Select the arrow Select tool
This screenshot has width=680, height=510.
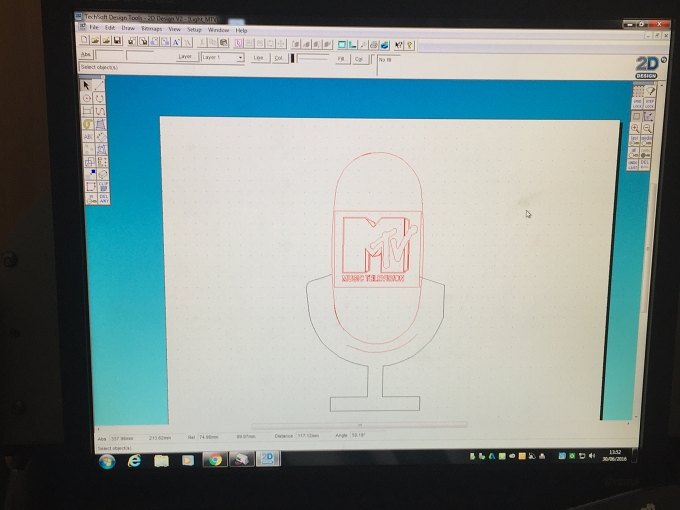(x=86, y=85)
